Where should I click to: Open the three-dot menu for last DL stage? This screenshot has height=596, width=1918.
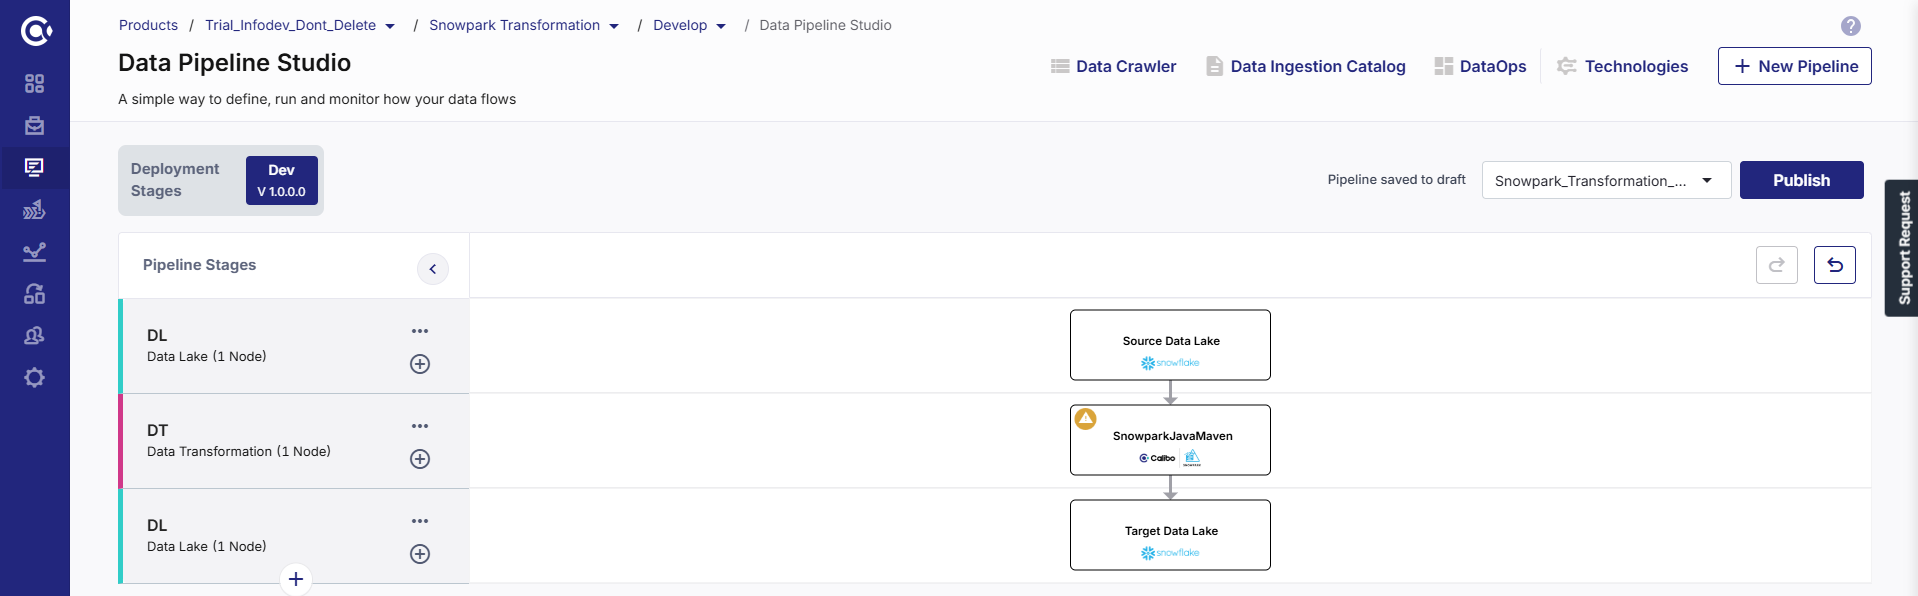420,521
